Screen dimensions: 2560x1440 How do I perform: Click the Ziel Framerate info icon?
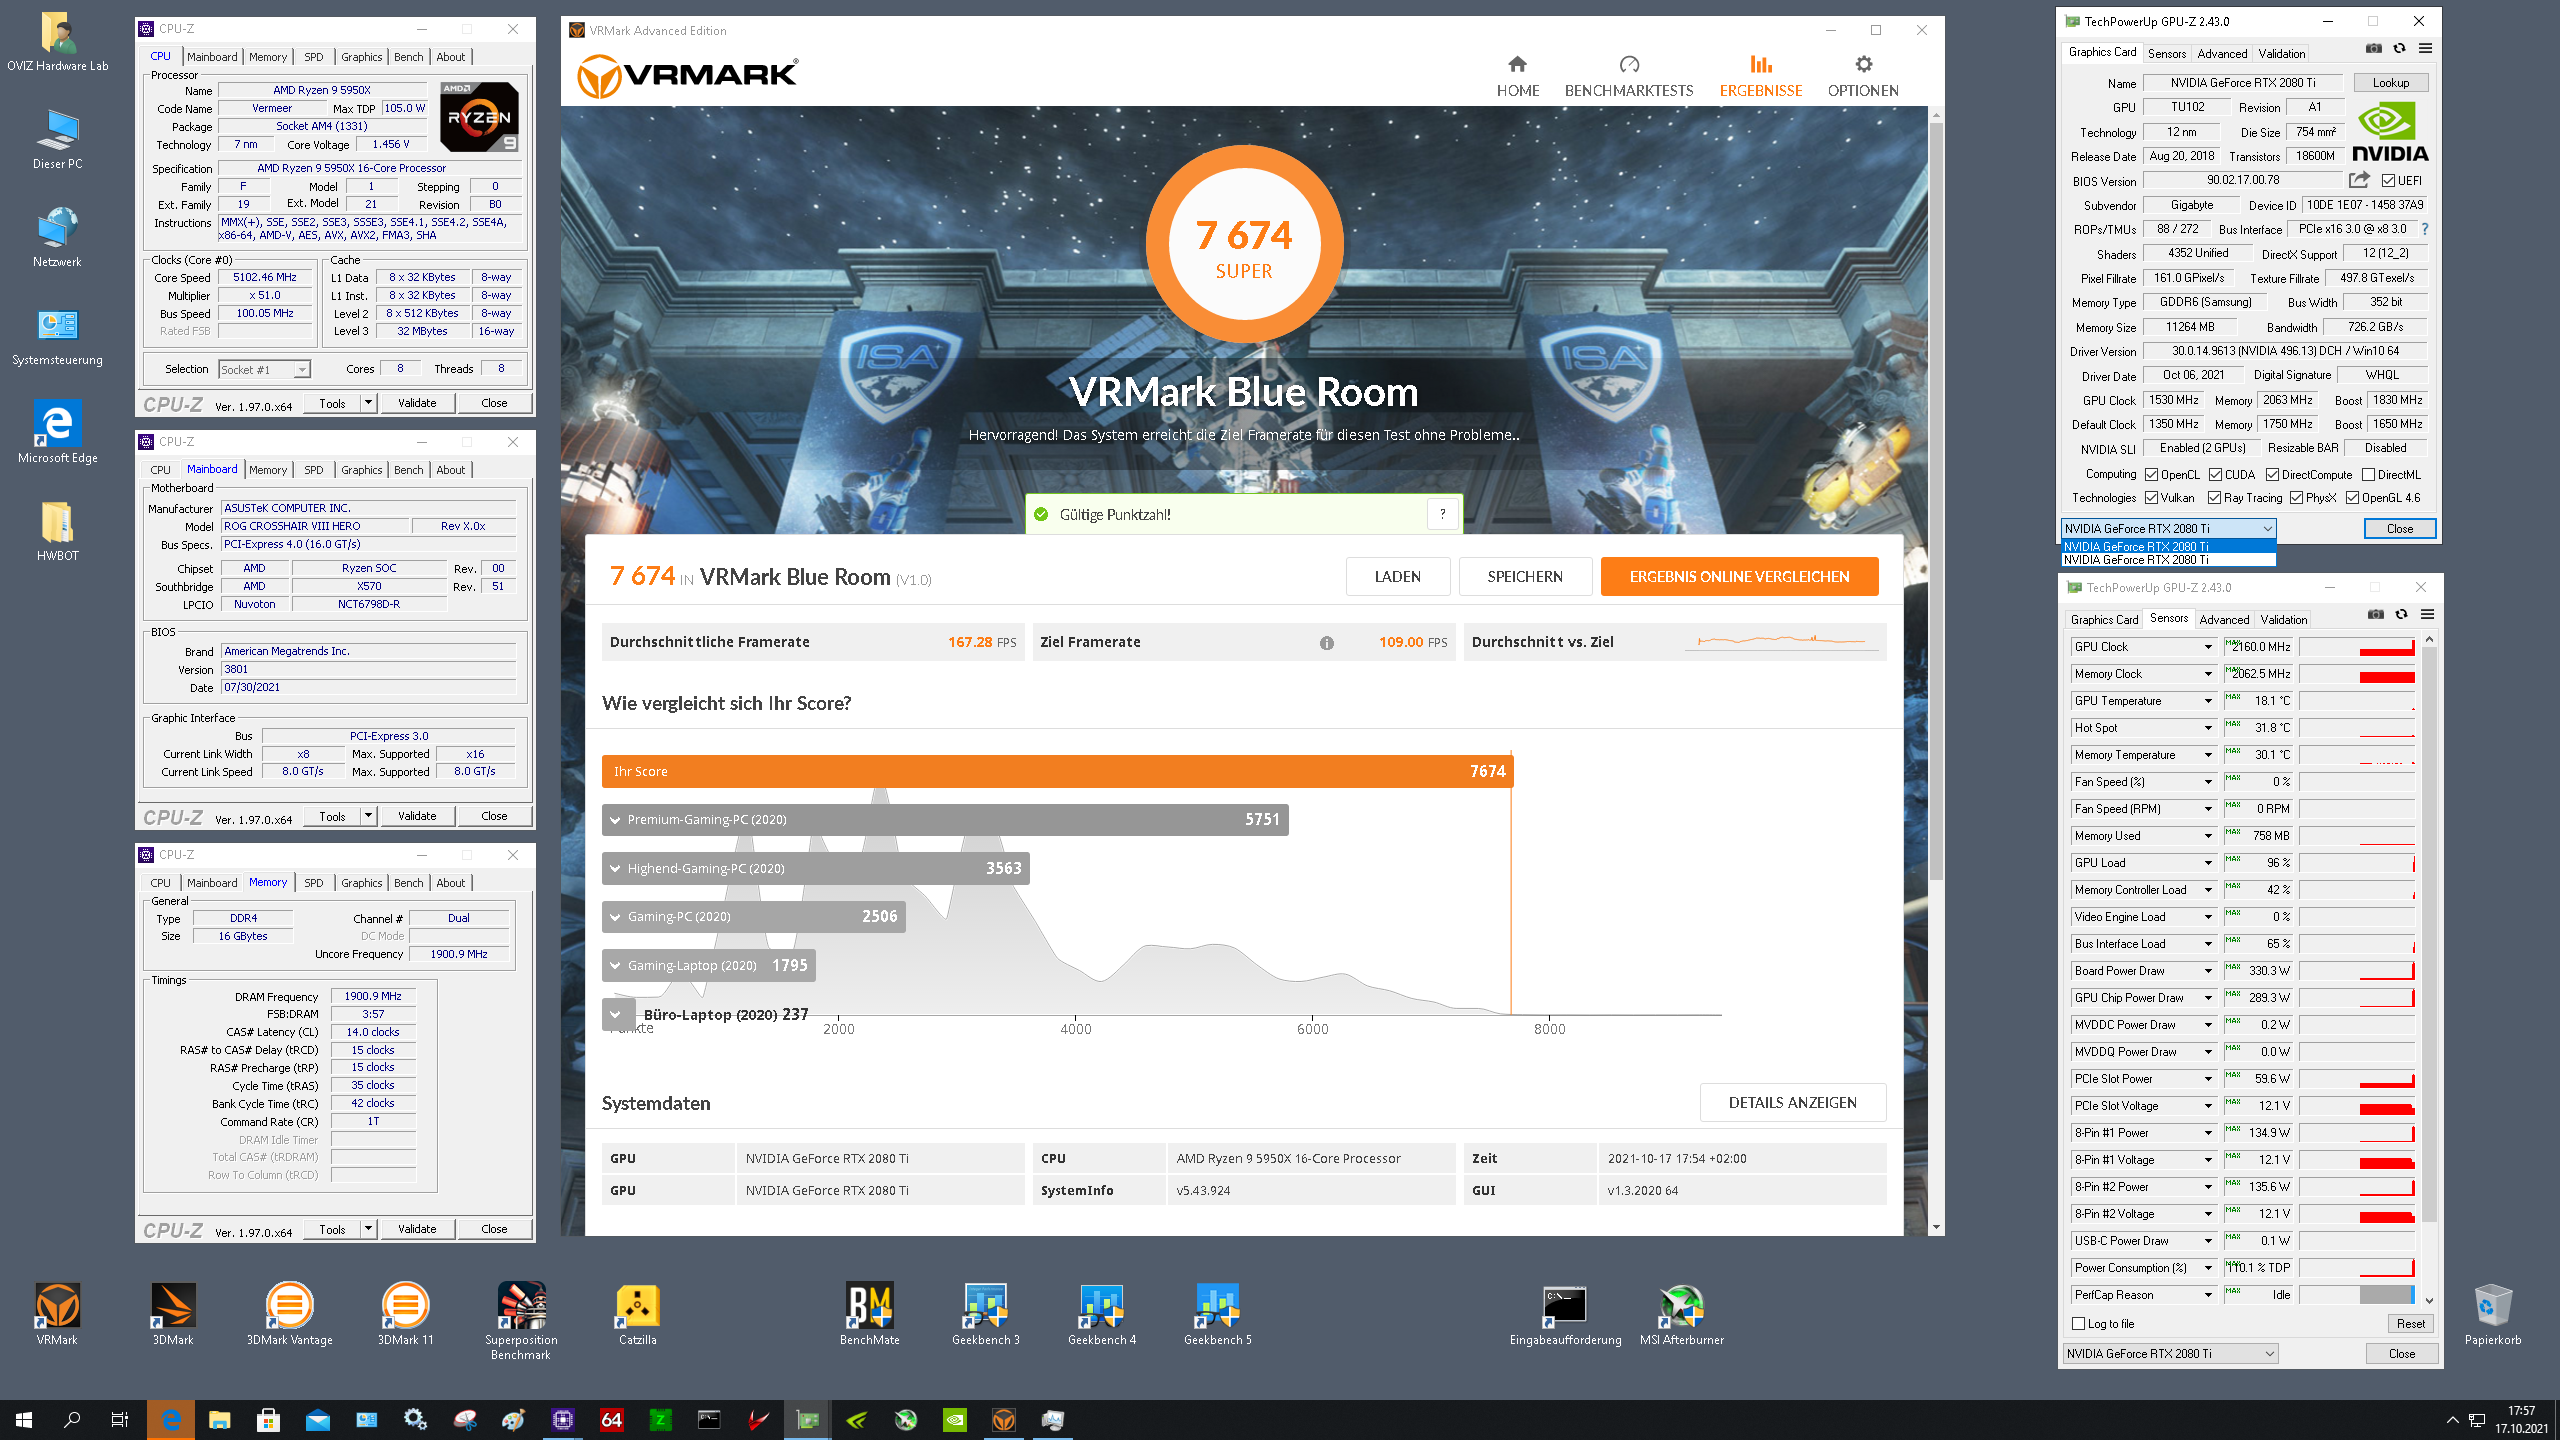1326,643
